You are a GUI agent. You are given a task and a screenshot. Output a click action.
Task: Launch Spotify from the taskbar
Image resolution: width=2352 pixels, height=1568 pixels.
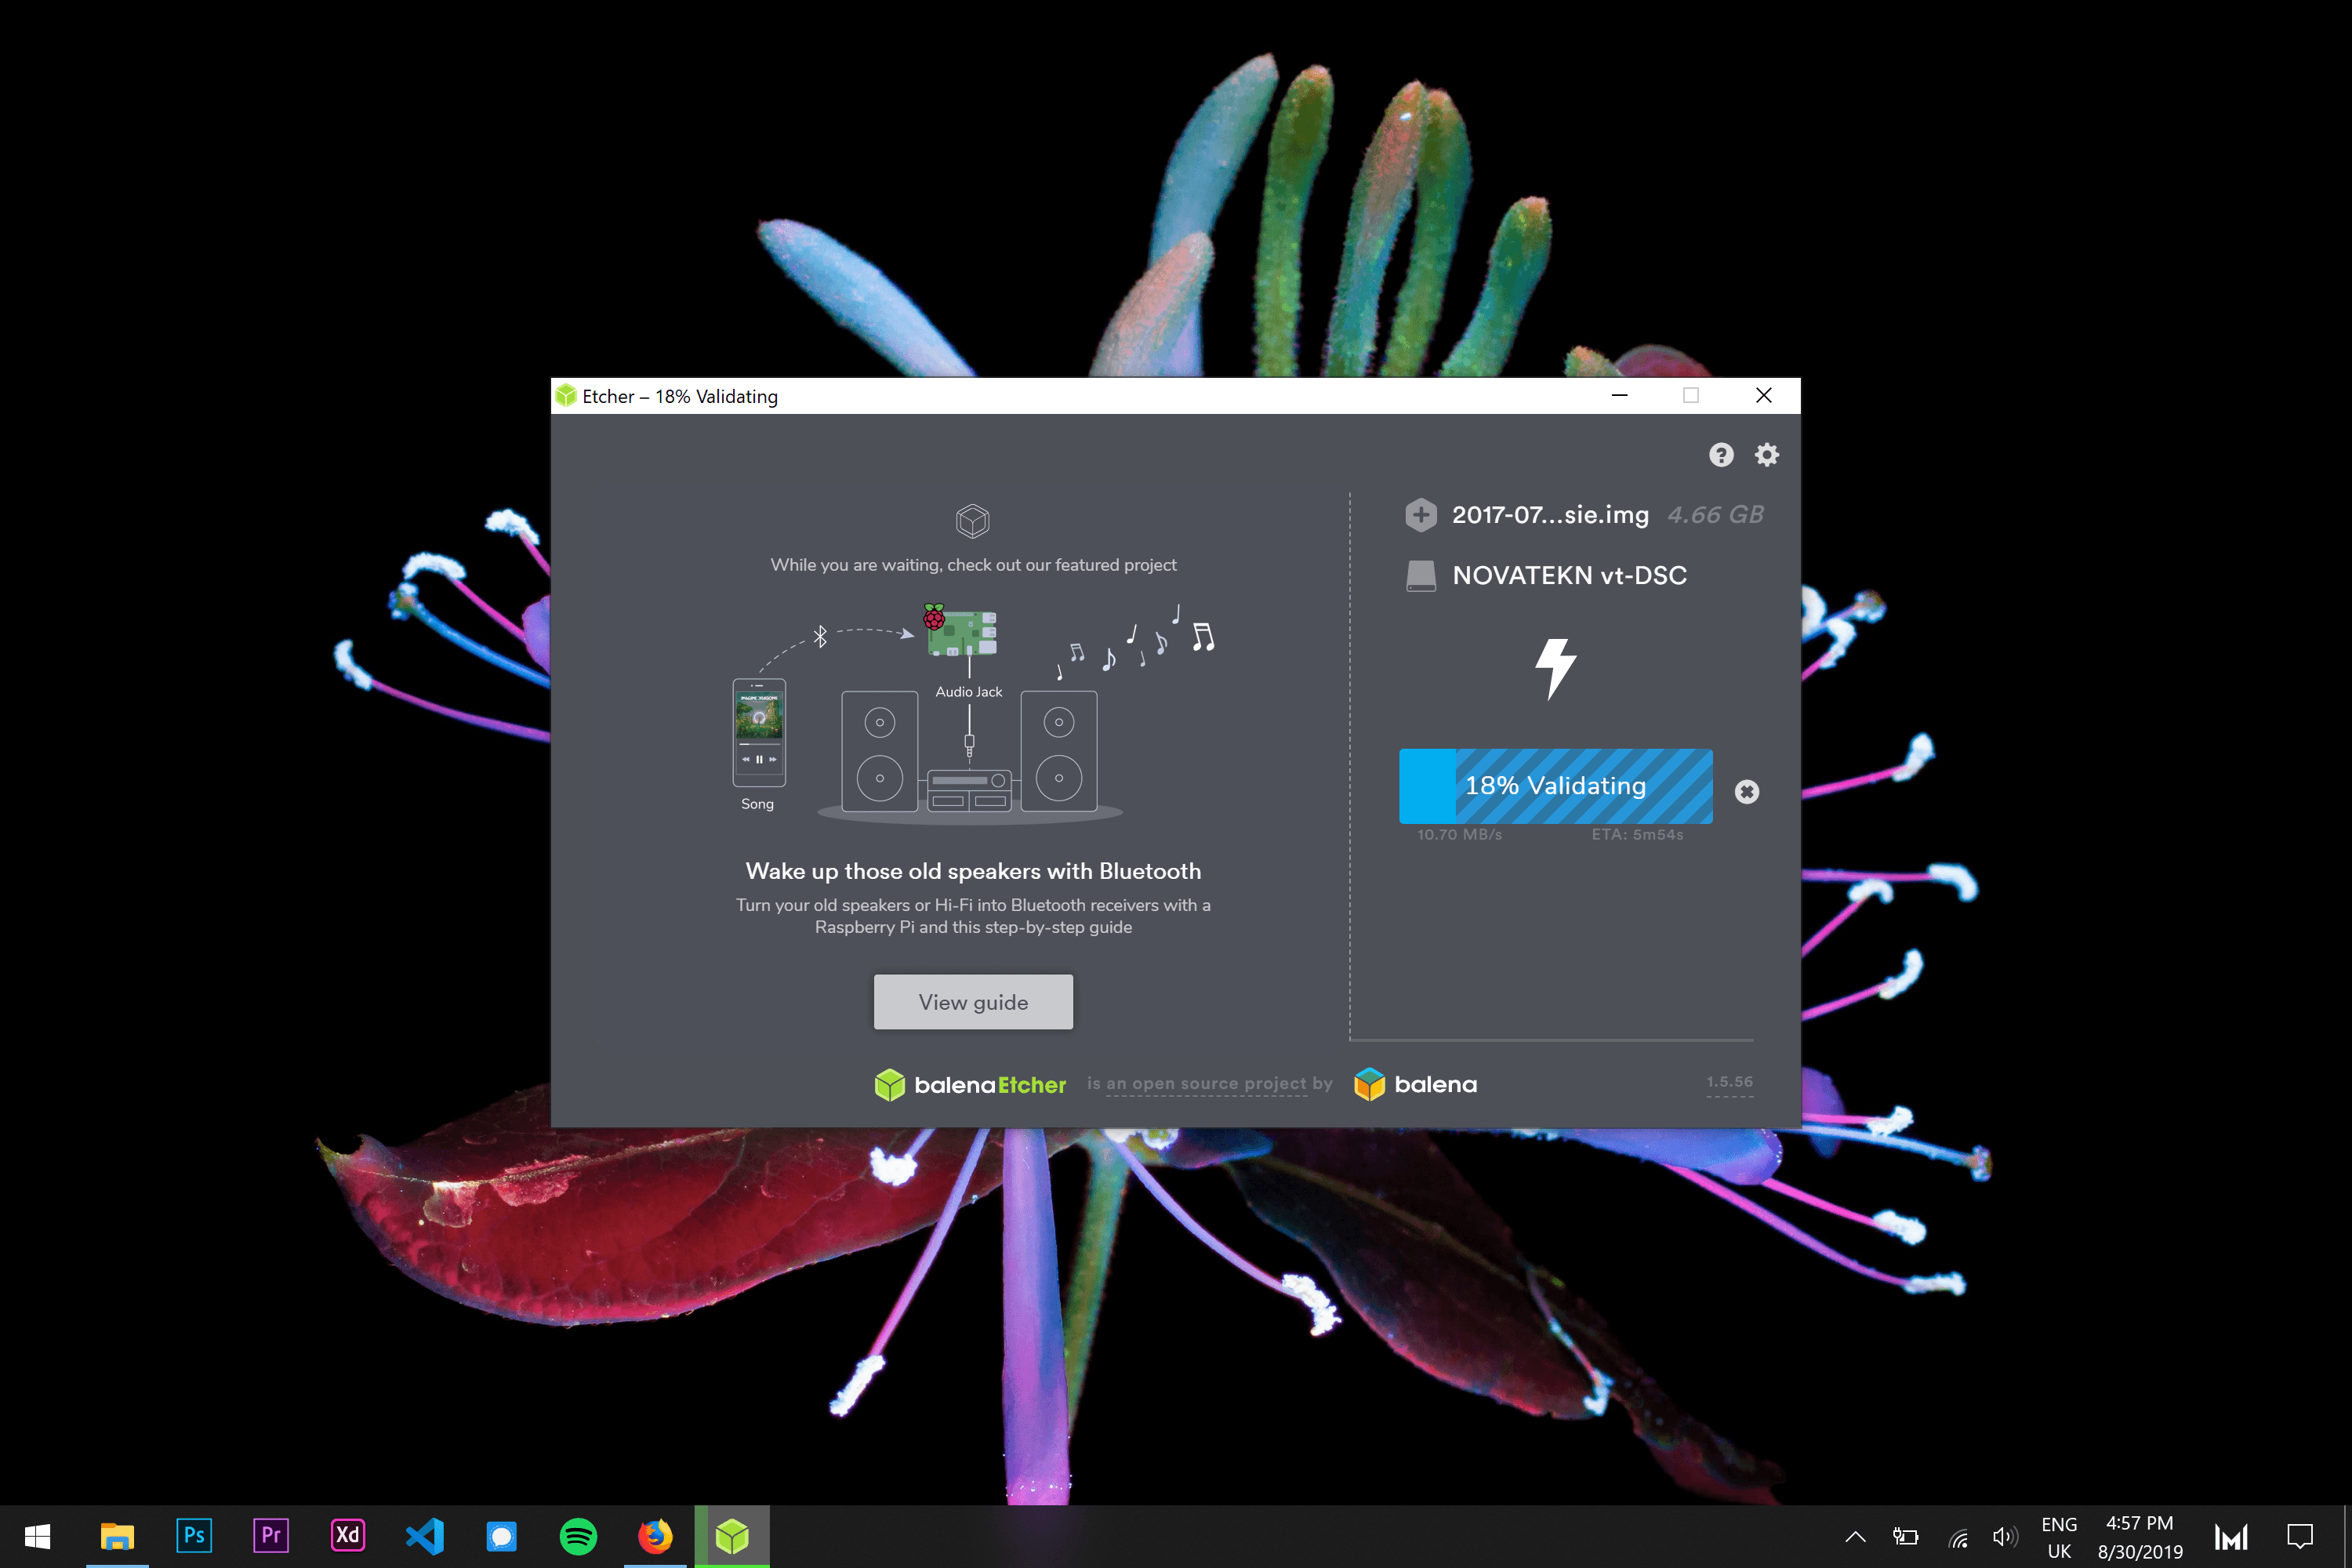click(x=579, y=1536)
